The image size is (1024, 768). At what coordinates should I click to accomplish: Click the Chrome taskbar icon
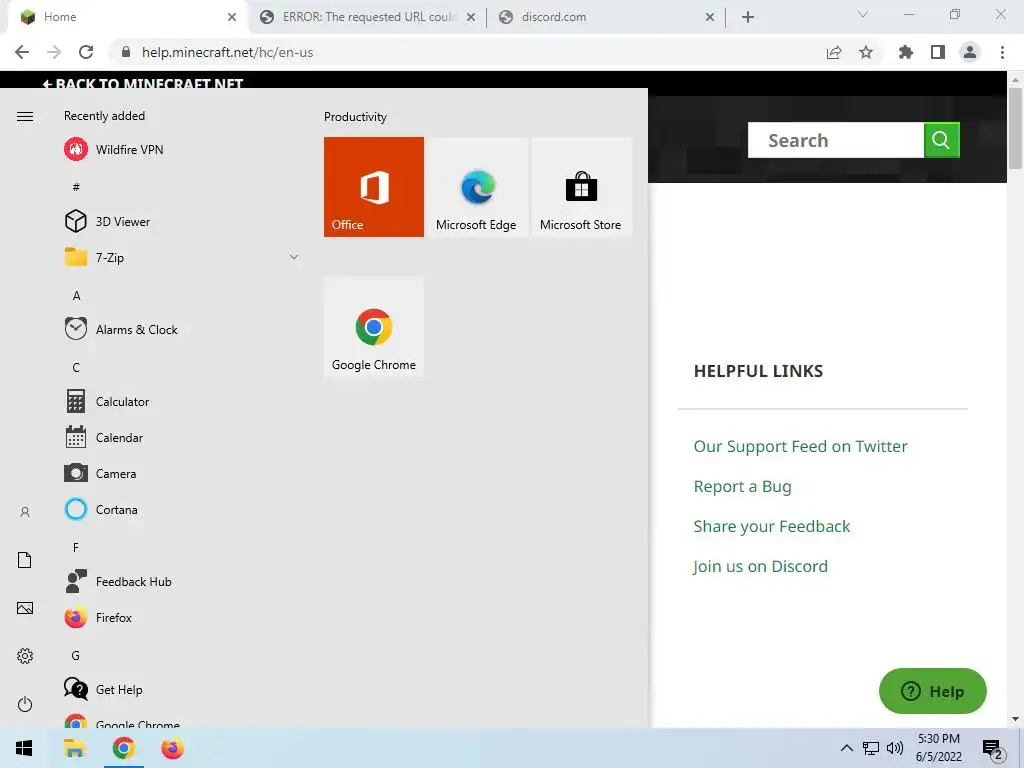(123, 748)
